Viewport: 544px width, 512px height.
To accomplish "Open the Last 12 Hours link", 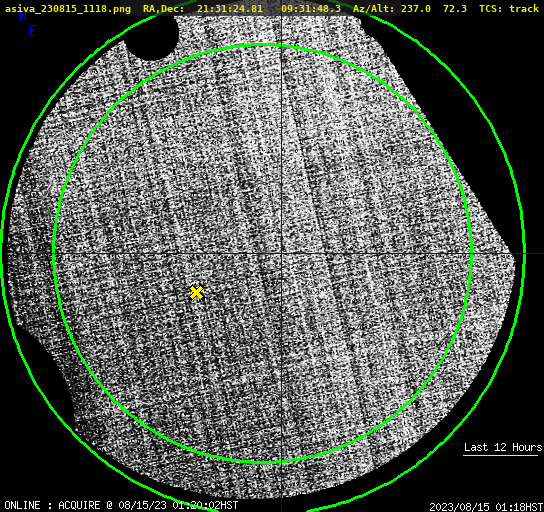I will 503,447.
